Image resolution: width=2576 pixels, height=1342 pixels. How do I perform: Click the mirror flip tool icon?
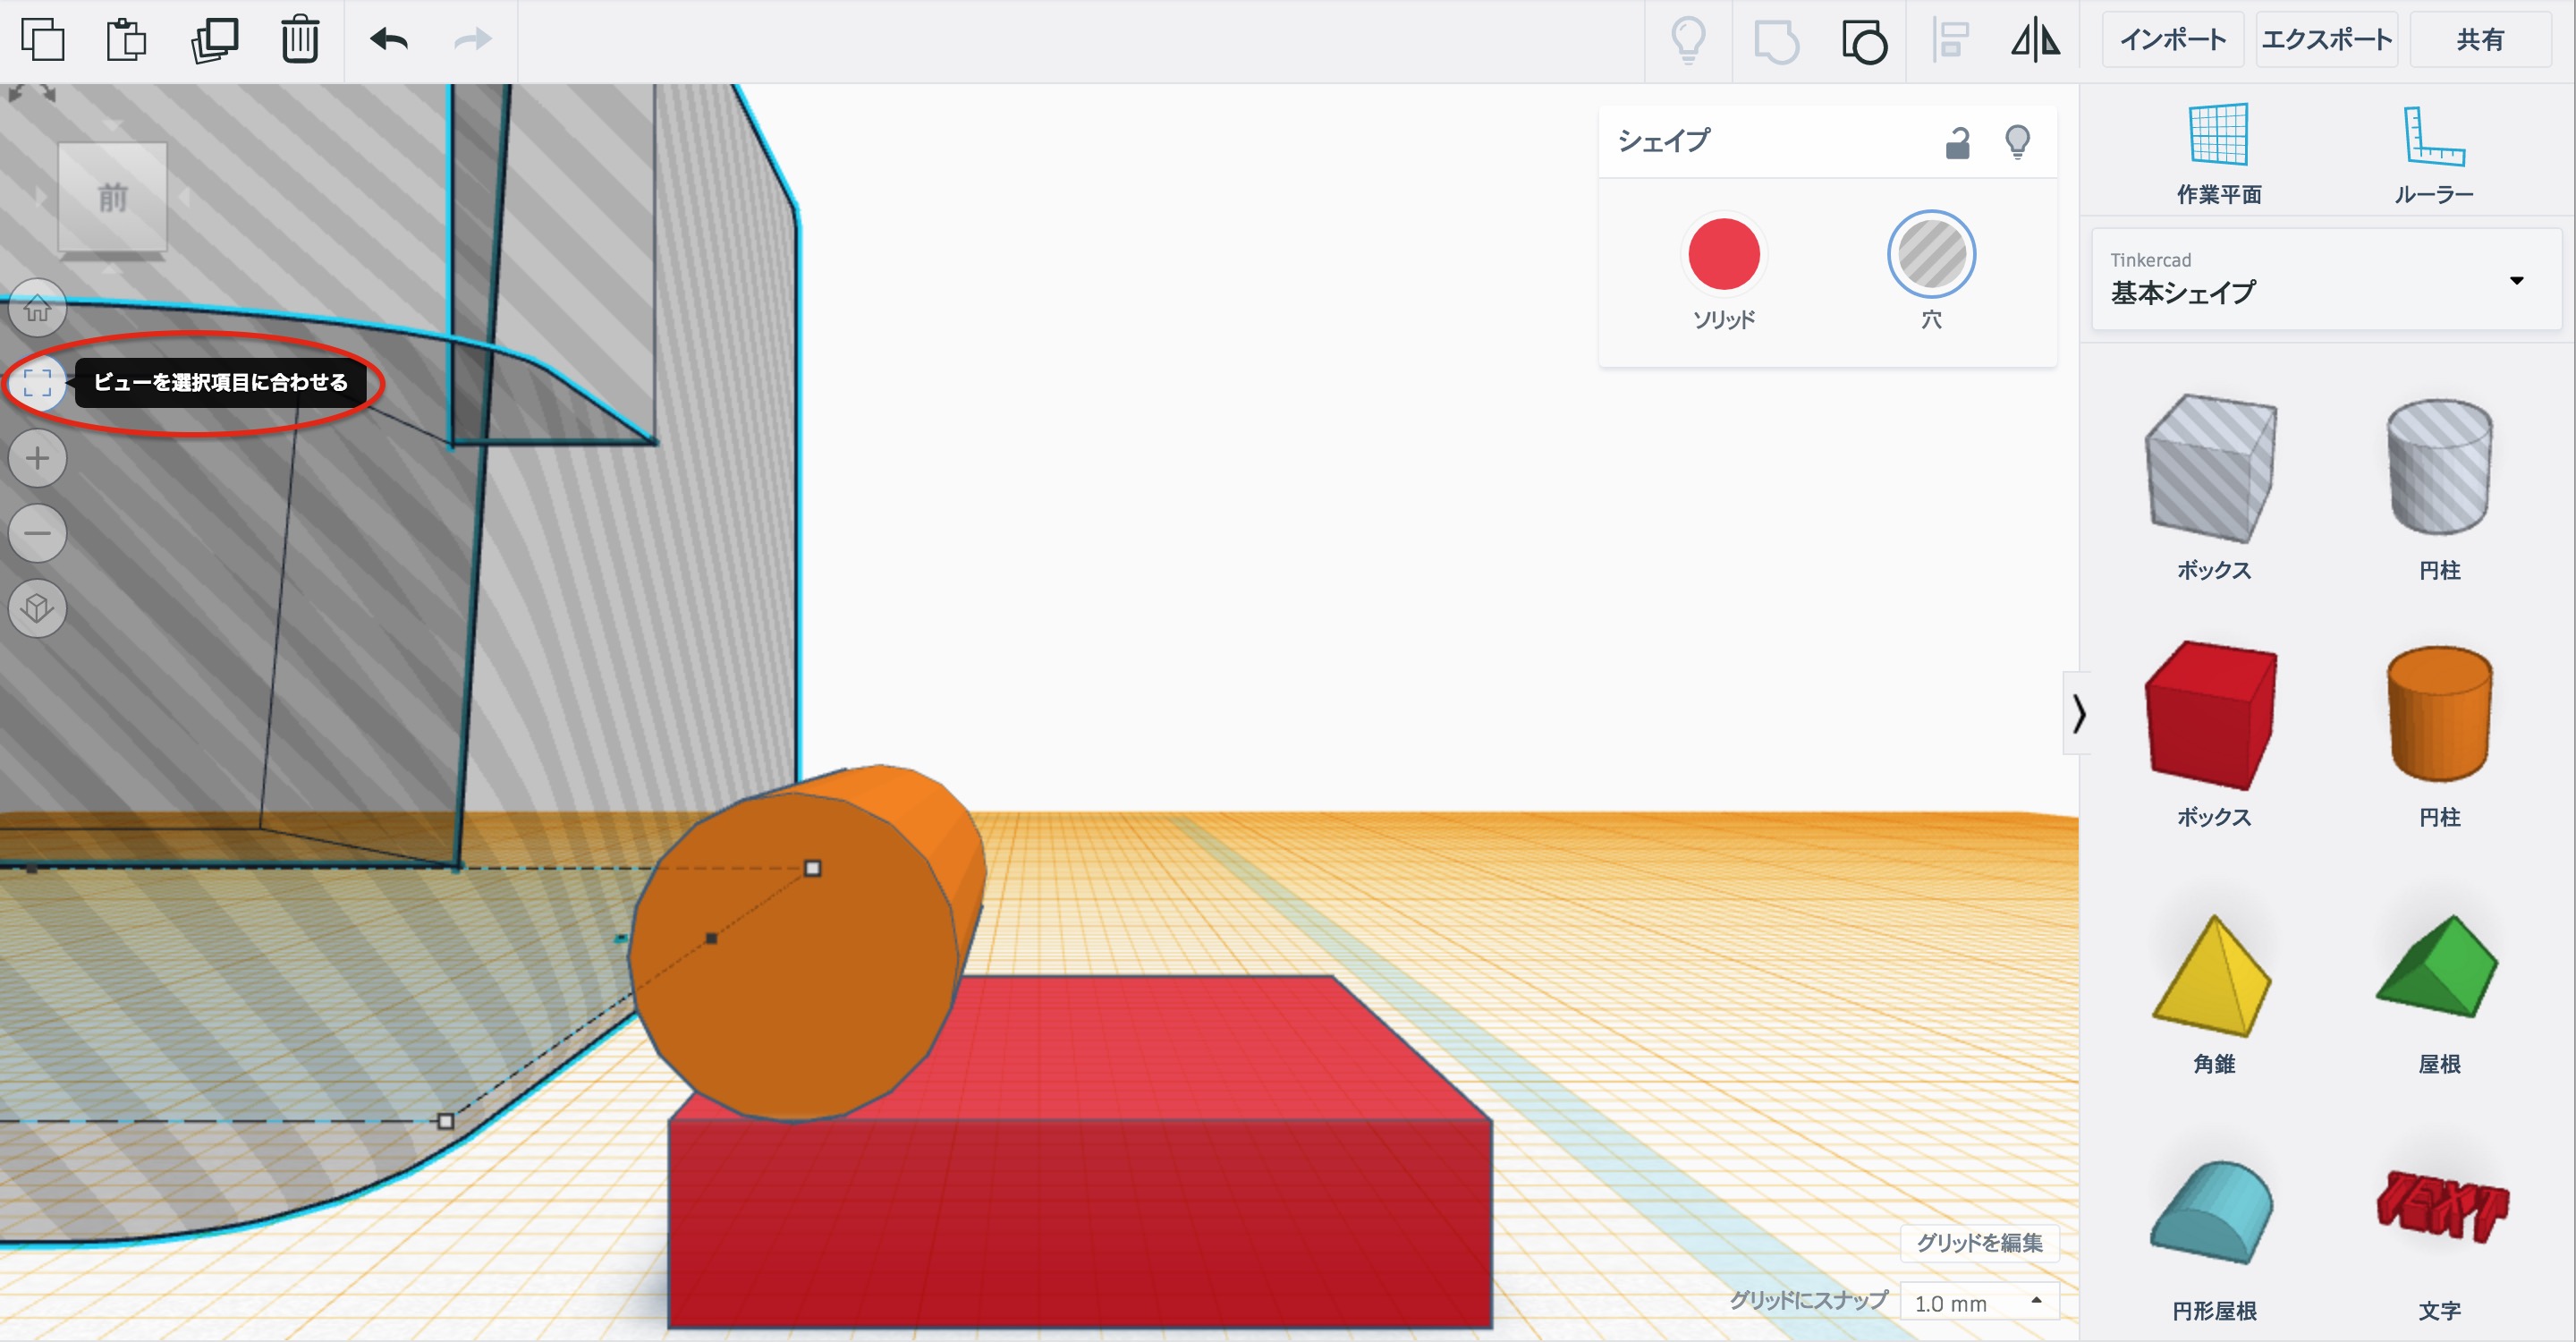tap(2035, 41)
